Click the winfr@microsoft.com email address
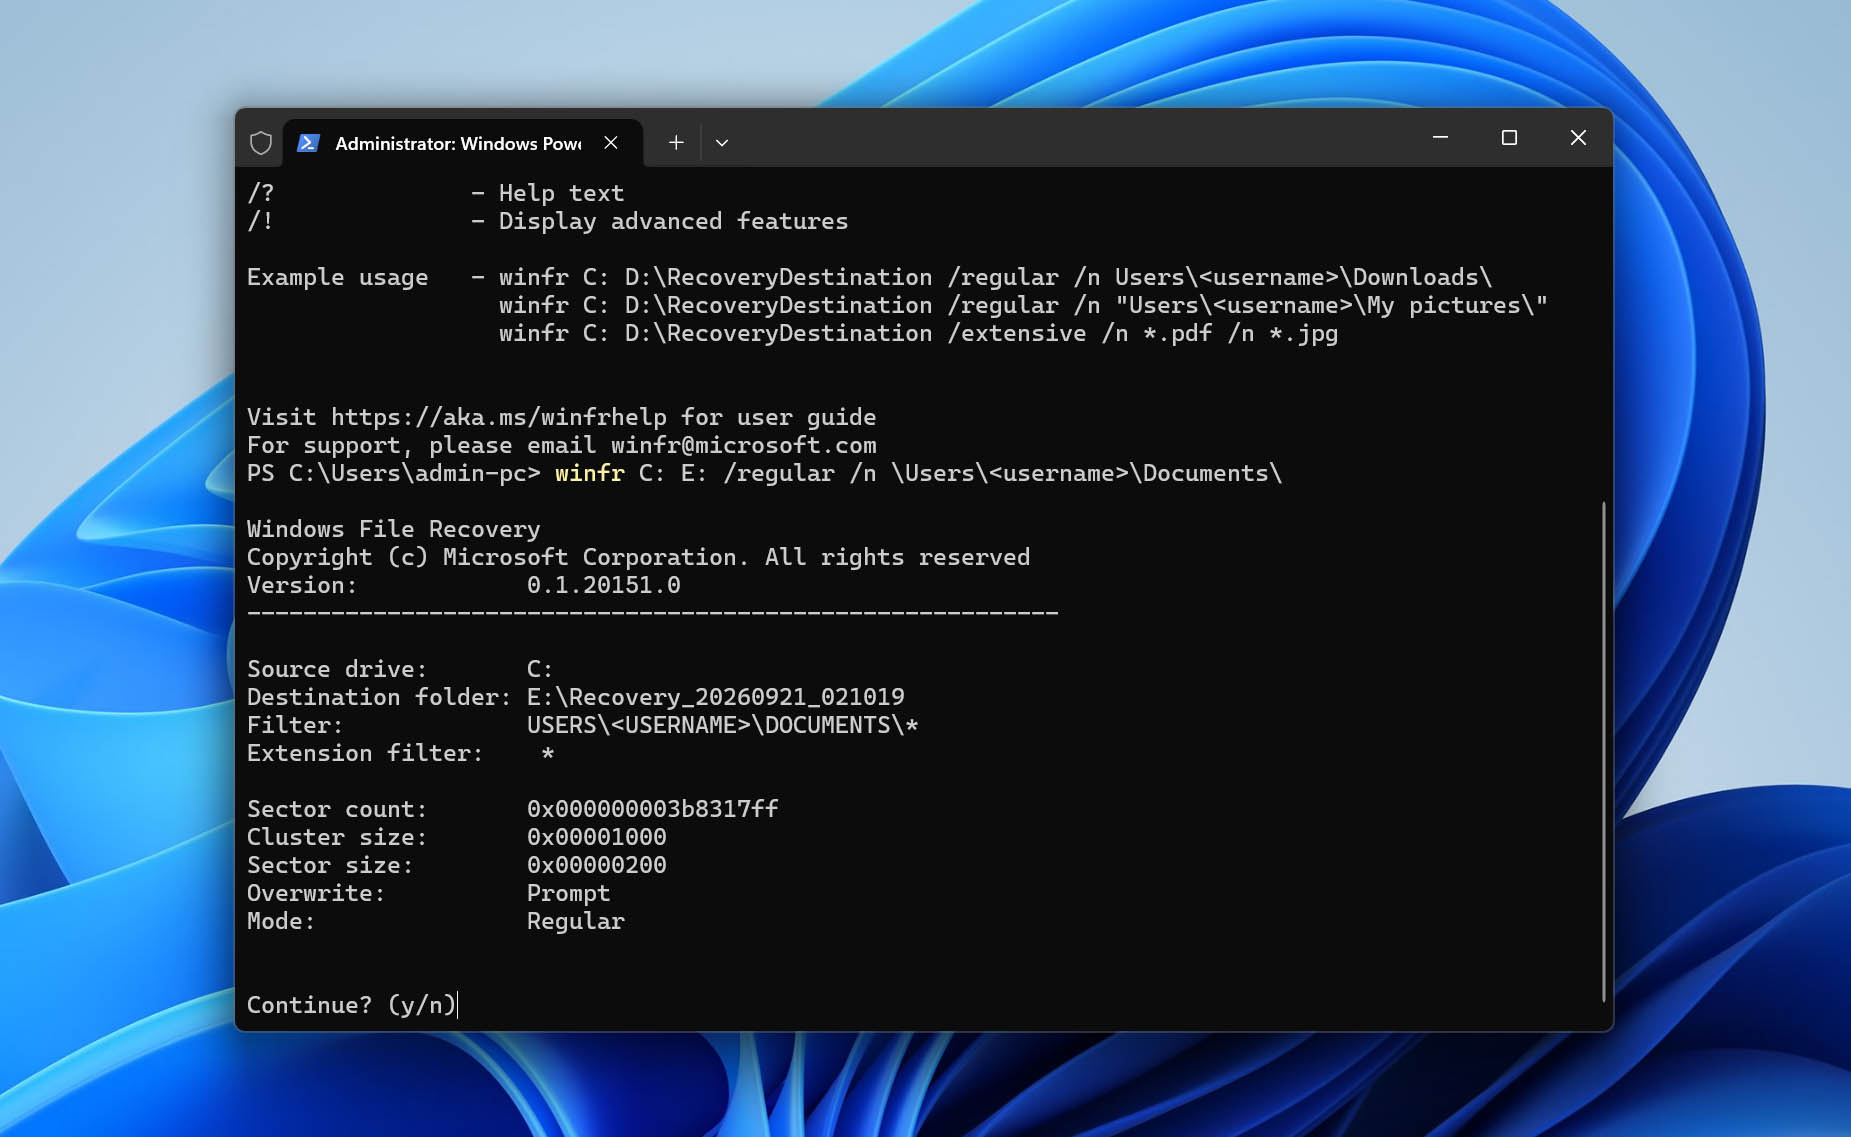The width and height of the screenshot is (1851, 1137). coord(743,445)
